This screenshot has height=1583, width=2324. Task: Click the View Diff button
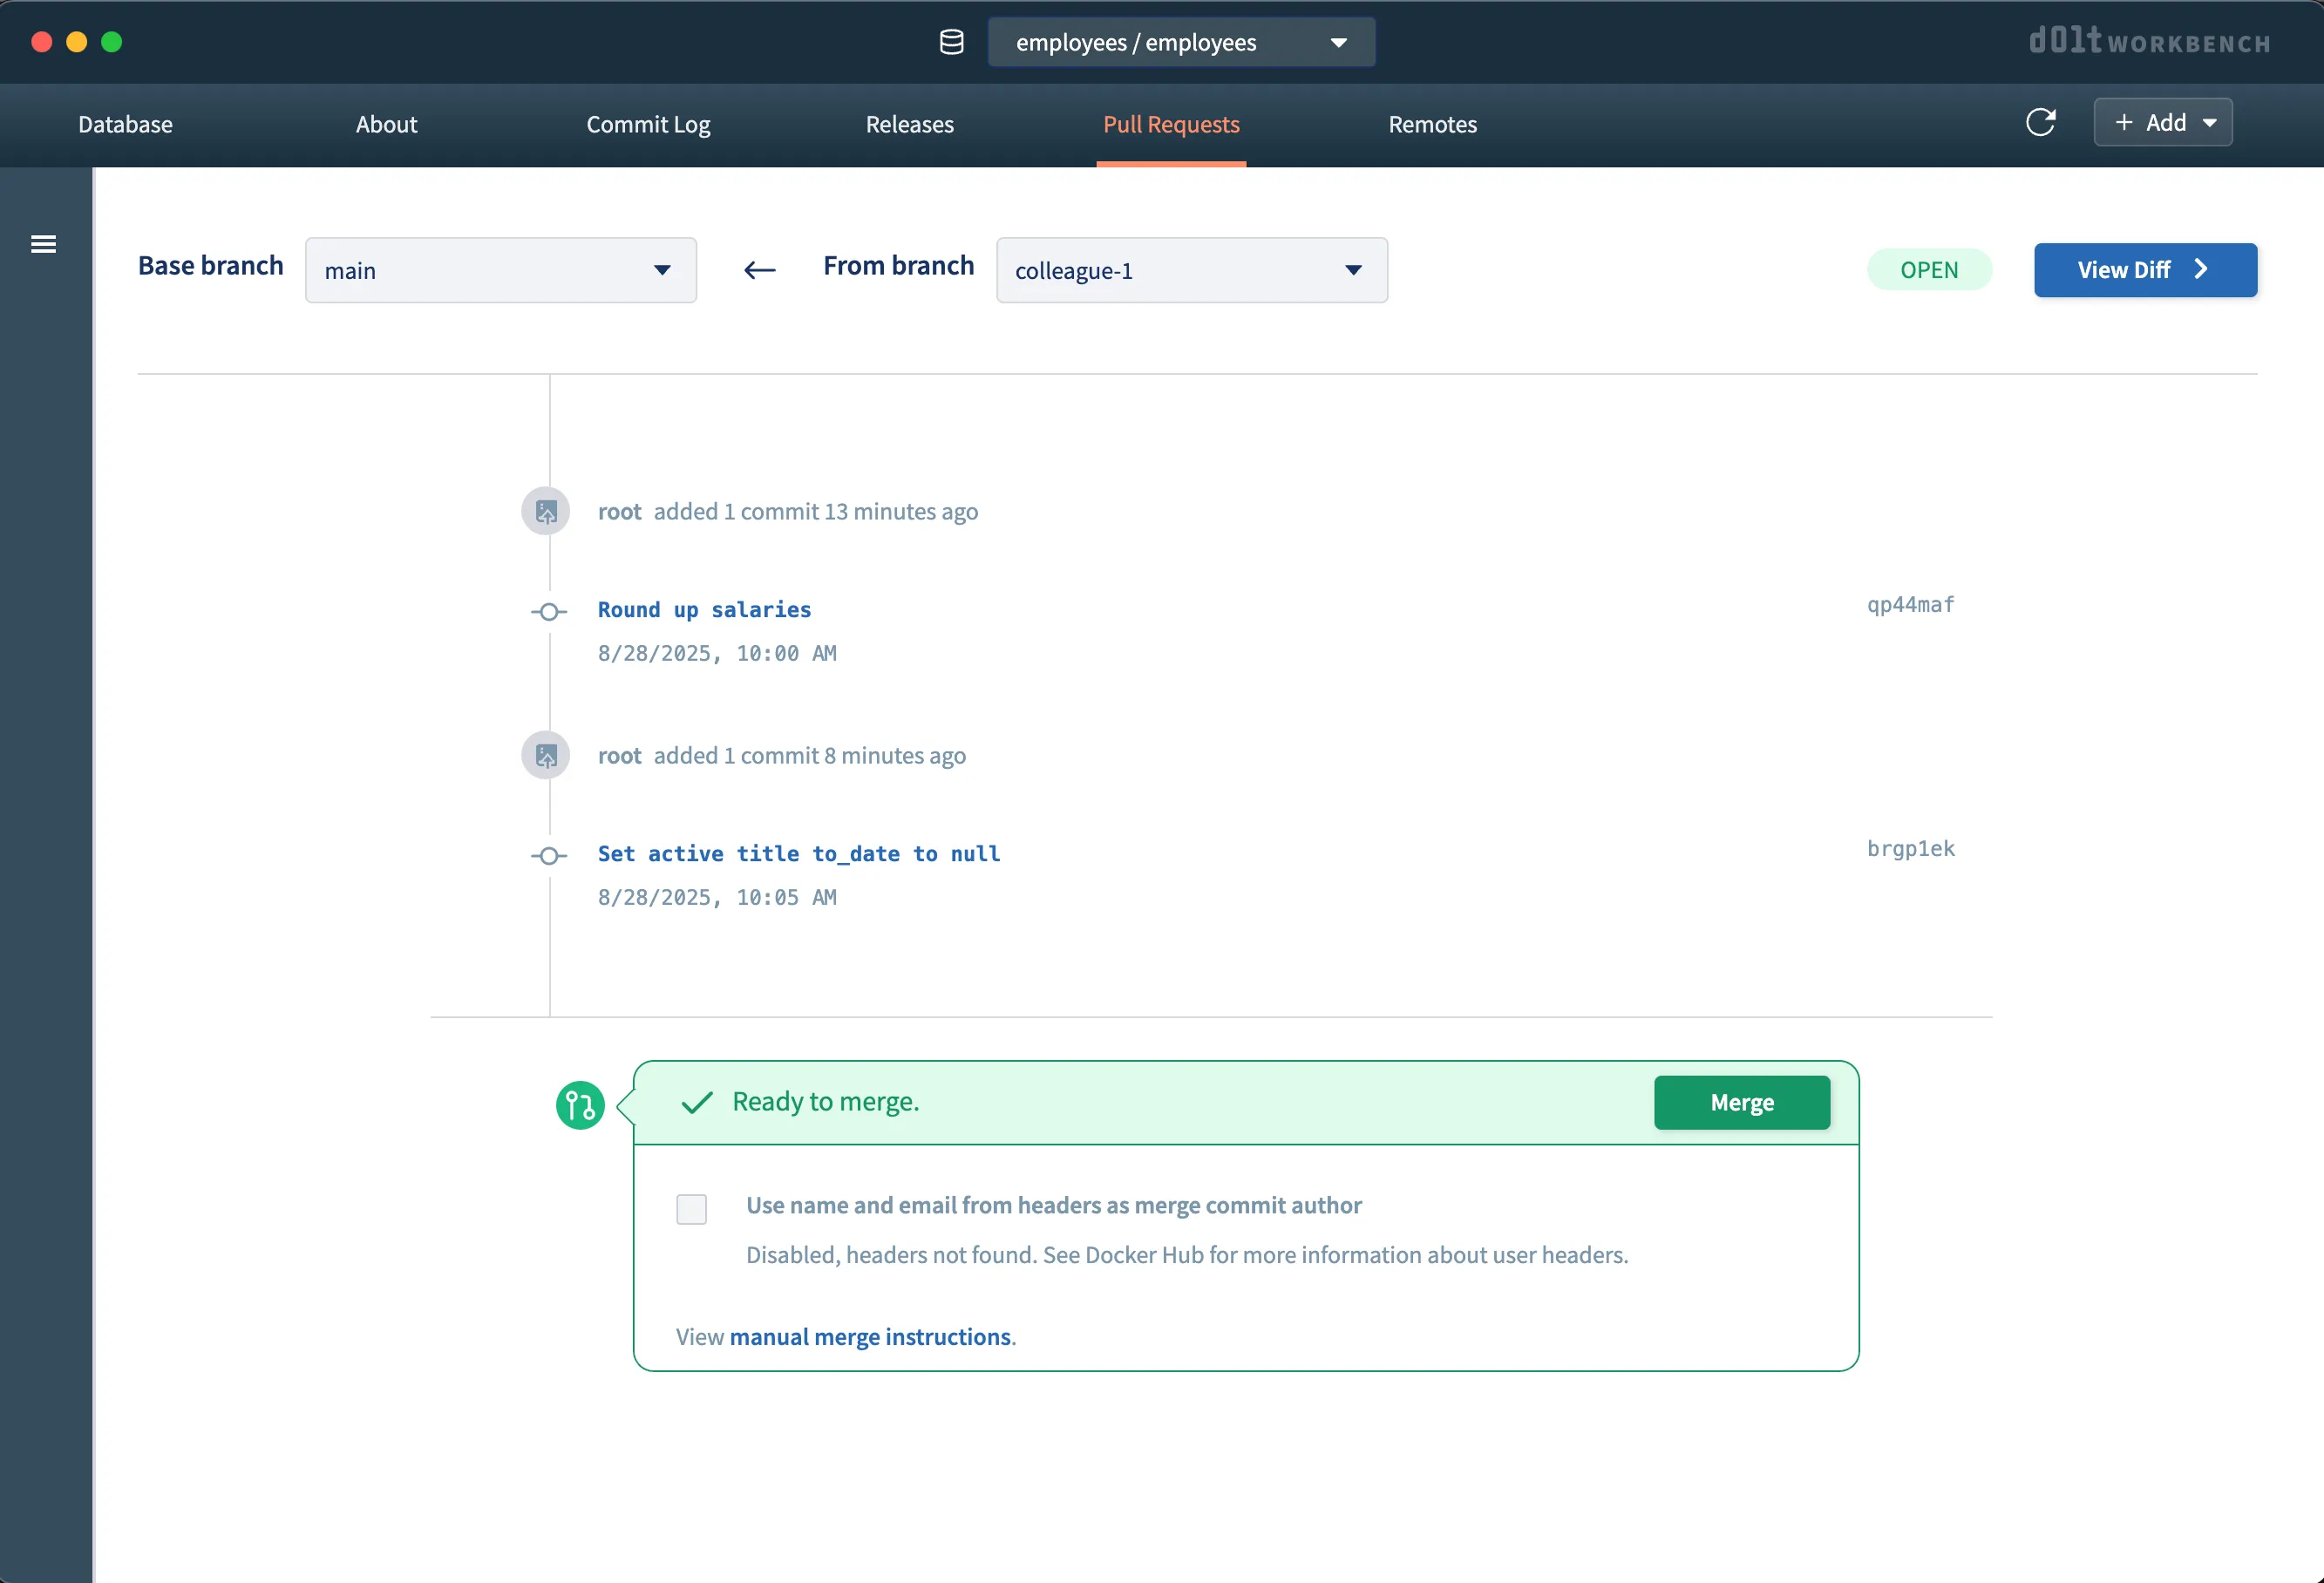click(x=2145, y=270)
